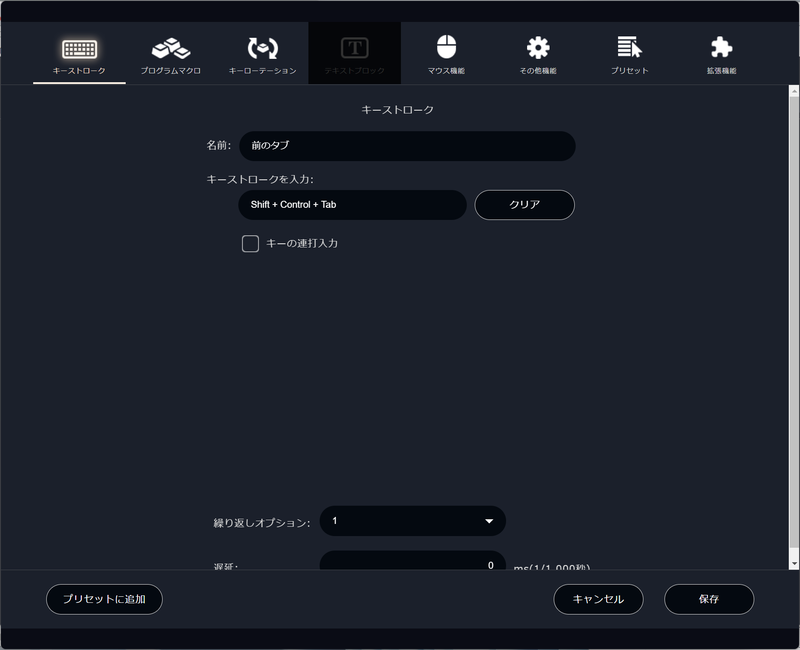Click the プリセットに追加 button

(x=104, y=599)
